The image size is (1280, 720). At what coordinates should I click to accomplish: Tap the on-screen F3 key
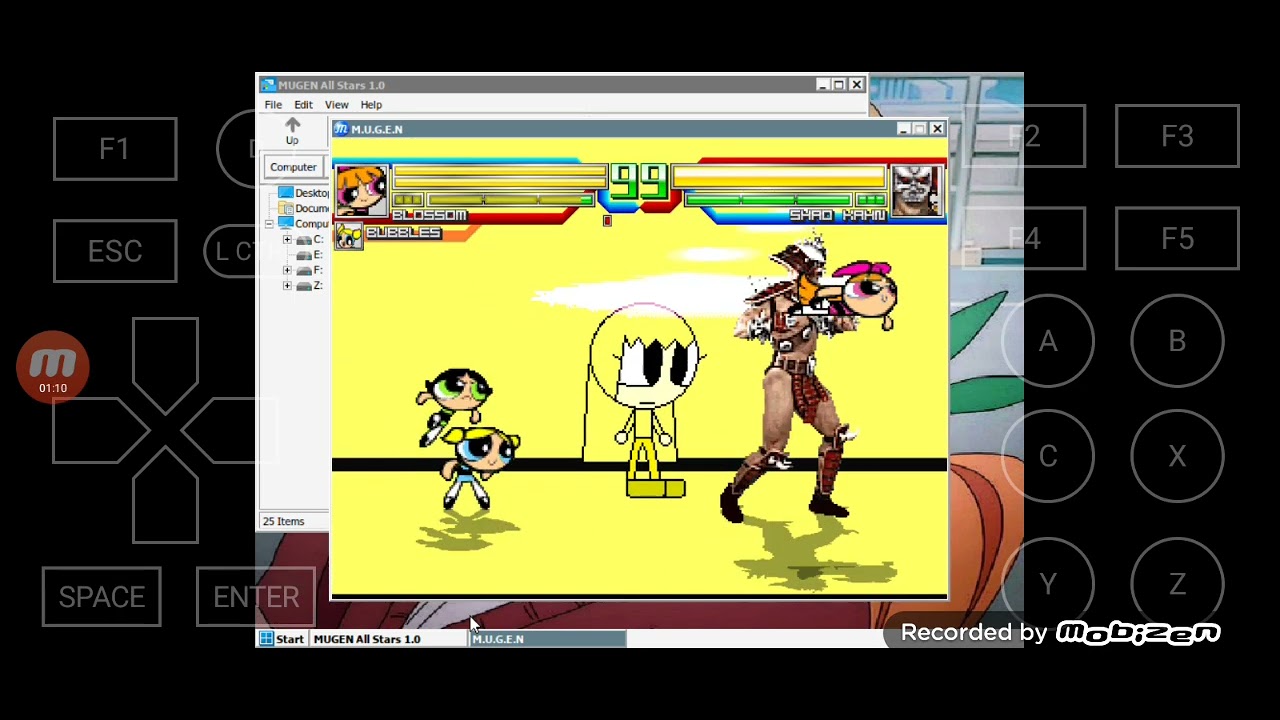coord(1177,136)
